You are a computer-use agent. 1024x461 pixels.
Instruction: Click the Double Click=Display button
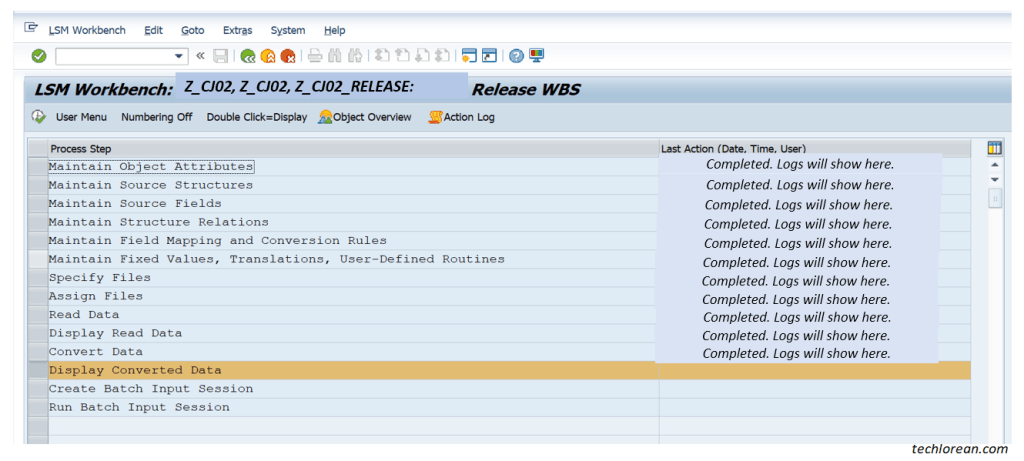[x=257, y=118]
